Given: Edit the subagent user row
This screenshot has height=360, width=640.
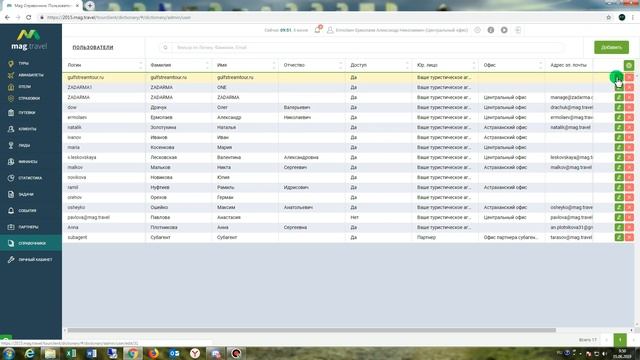Looking at the screenshot, I should [x=619, y=237].
